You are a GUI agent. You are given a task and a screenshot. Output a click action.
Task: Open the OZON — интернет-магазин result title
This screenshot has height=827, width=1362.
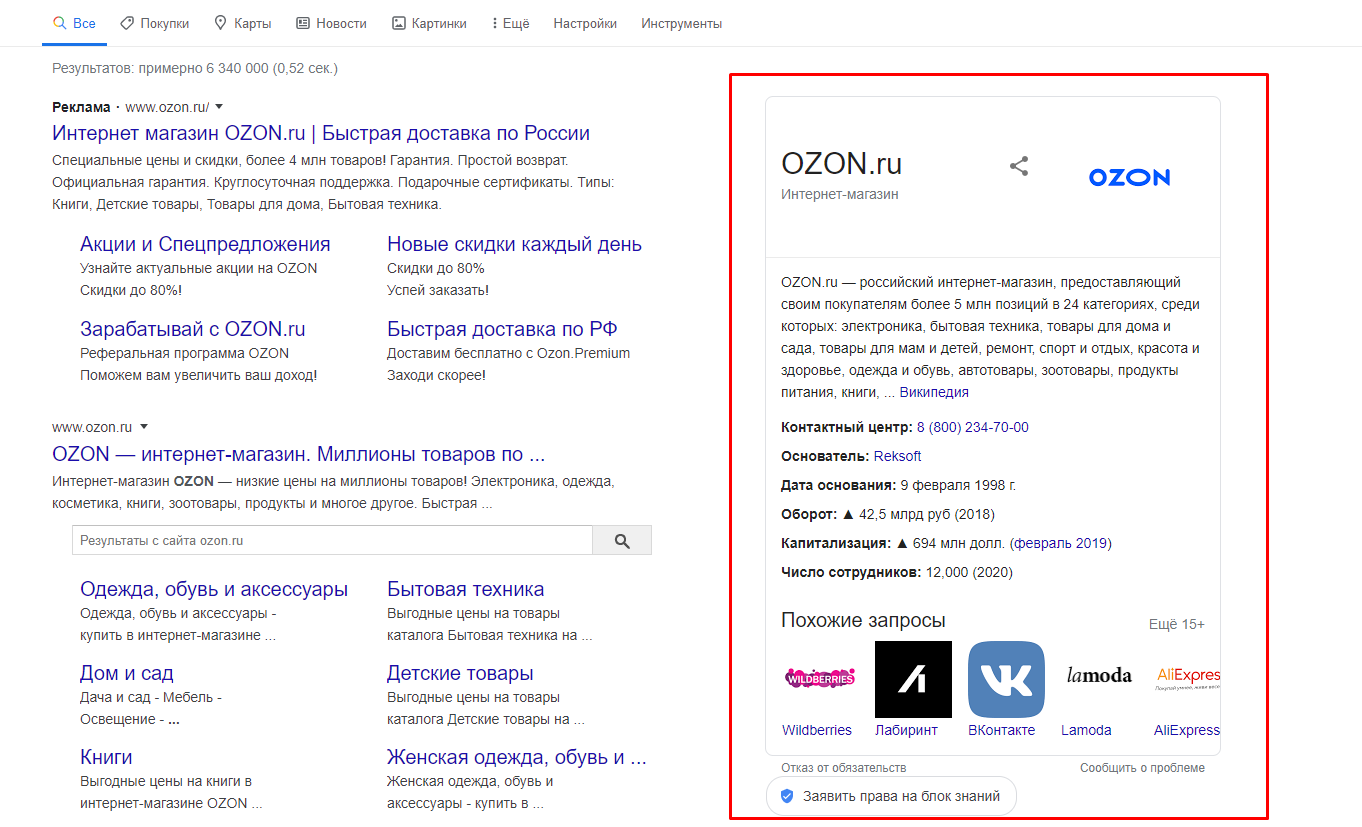pyautogui.click(x=298, y=455)
